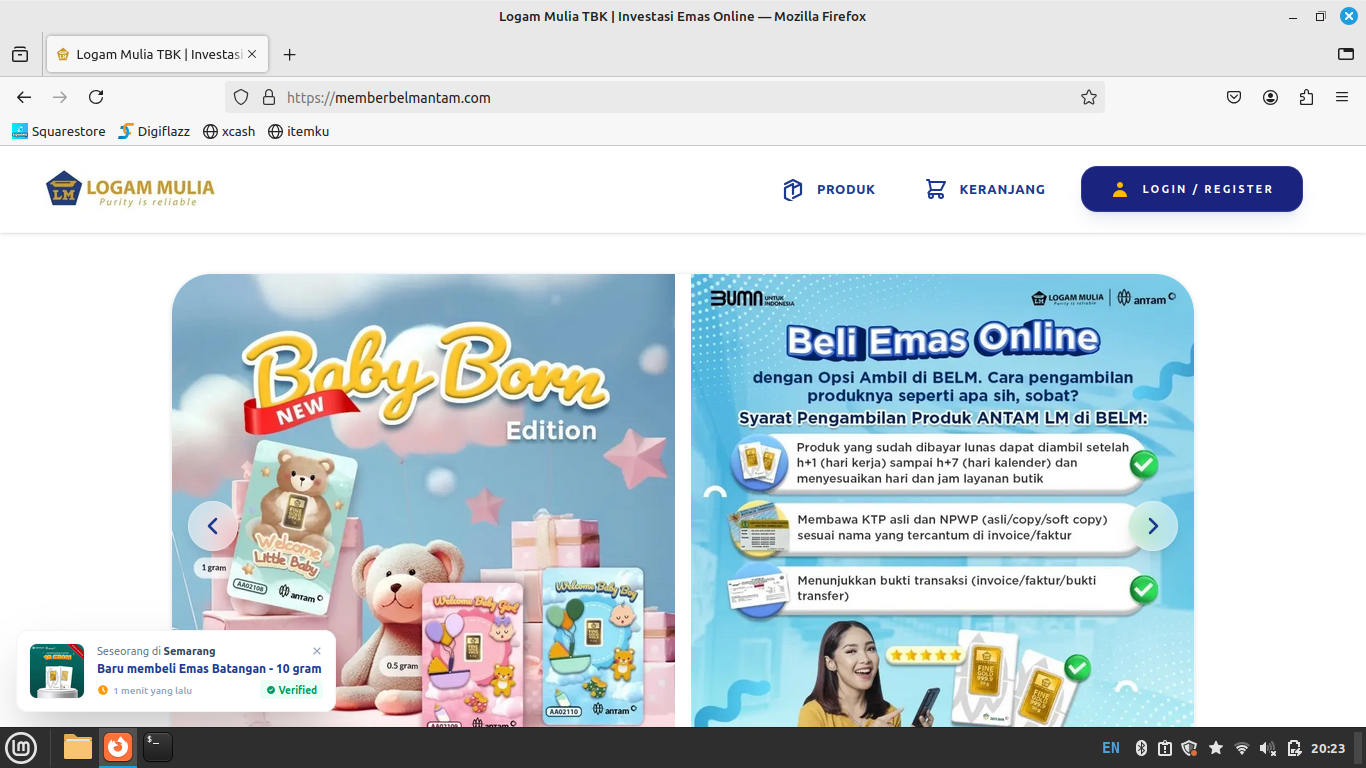Viewport: 1366px width, 768px height.
Task: Select the Logam Mulia TBK browser tab
Action: [x=158, y=54]
